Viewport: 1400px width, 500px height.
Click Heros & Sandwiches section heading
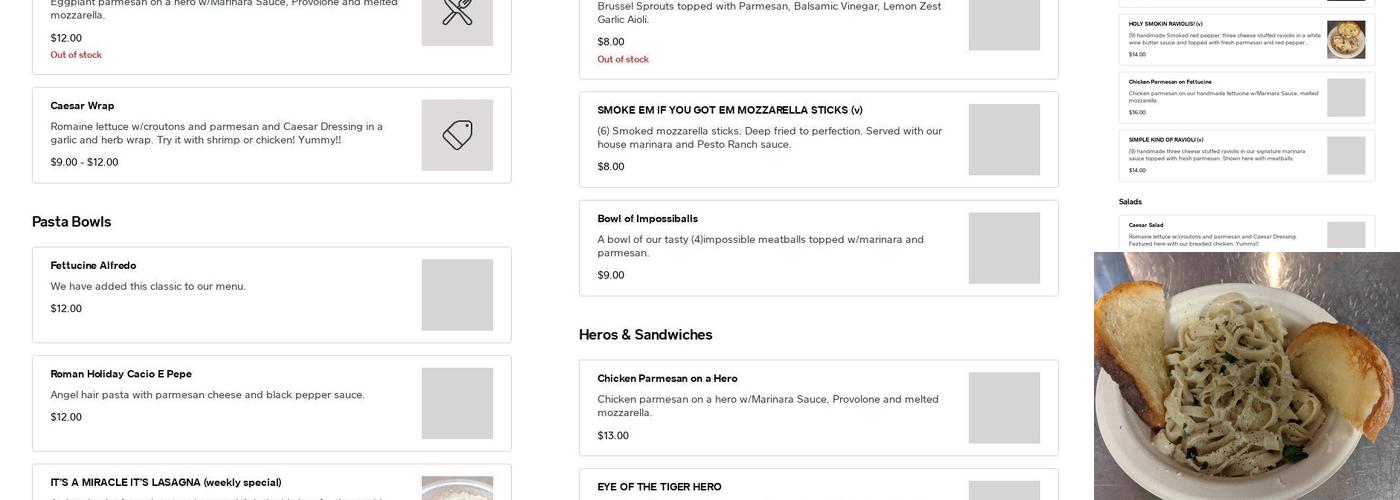[x=645, y=335]
